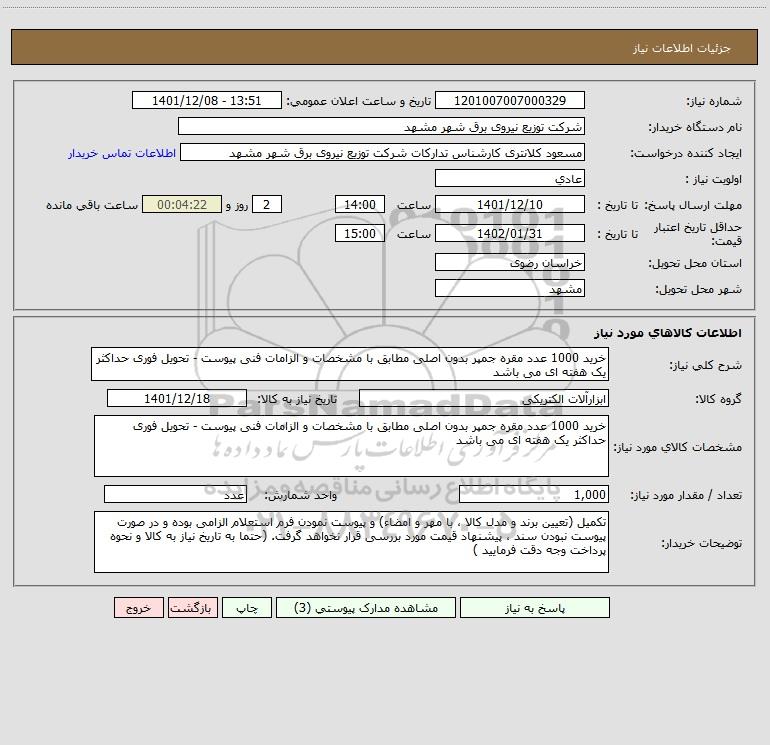Click the اولویت نیاز label

click(x=714, y=180)
